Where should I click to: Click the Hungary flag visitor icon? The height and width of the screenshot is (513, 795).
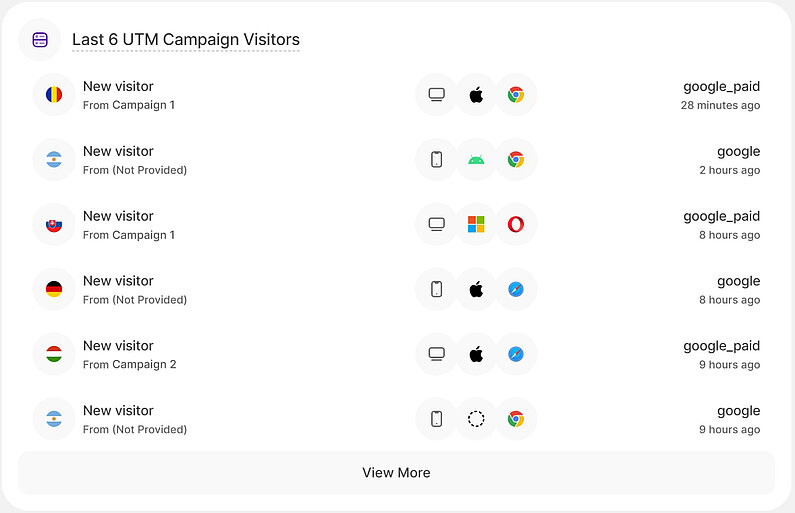[54, 354]
